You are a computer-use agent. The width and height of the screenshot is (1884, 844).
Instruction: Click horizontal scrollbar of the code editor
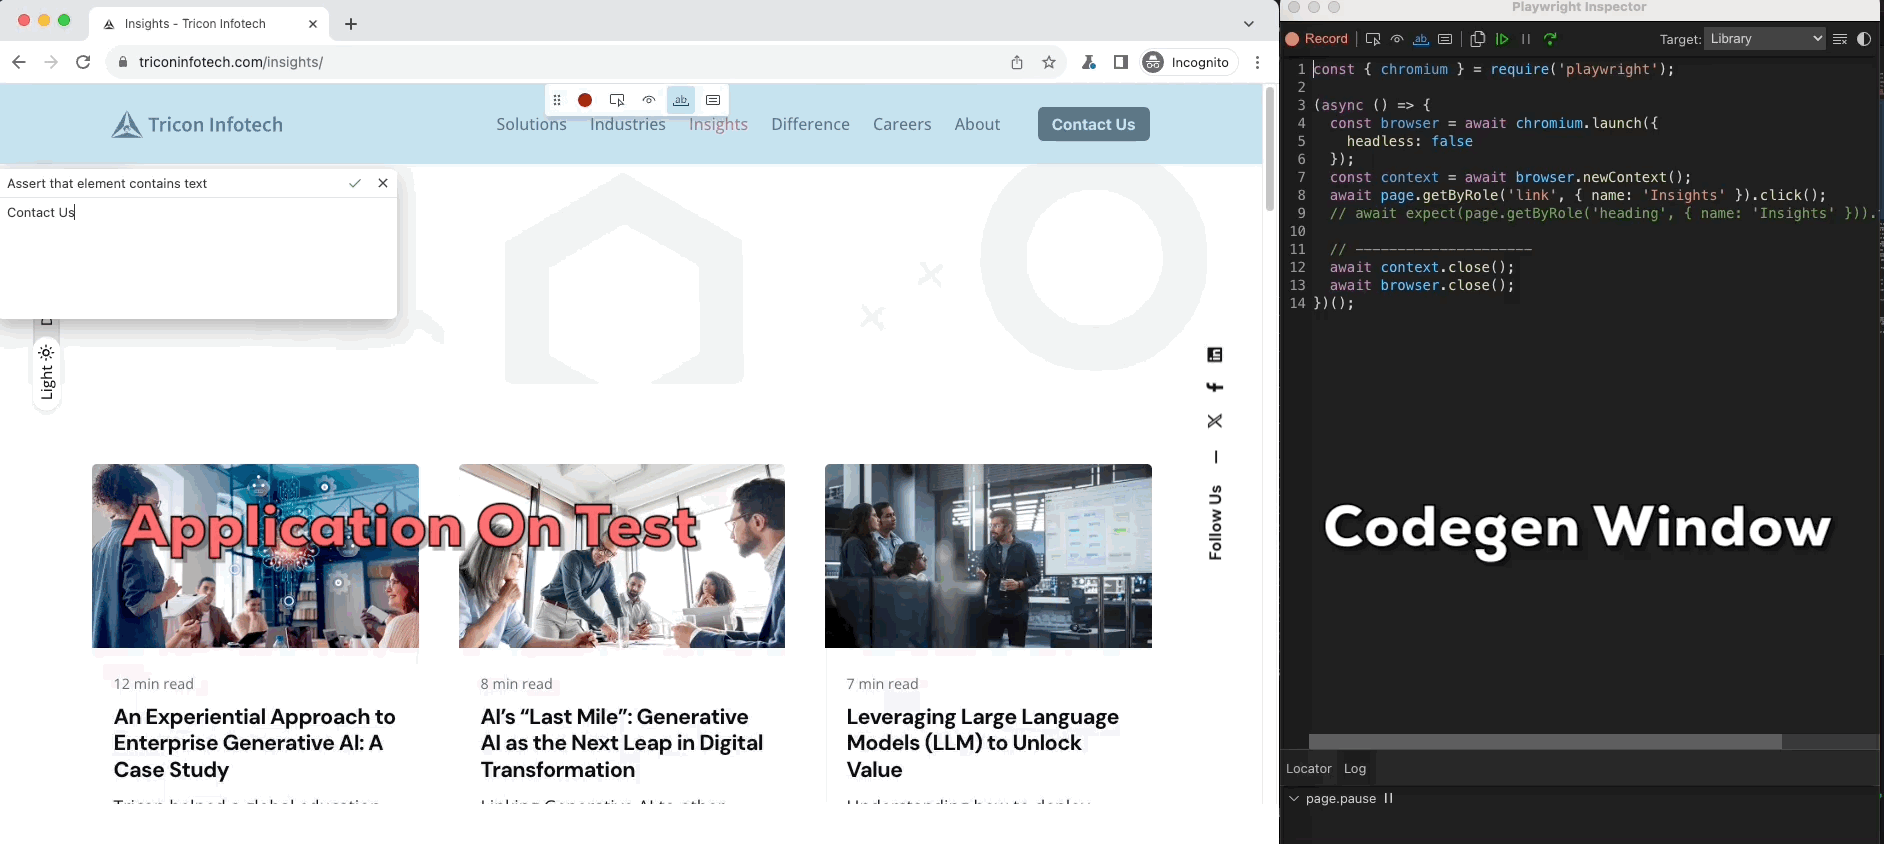click(1545, 742)
